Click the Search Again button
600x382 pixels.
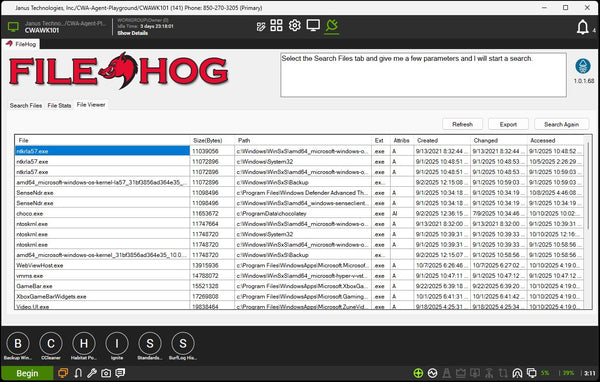pyautogui.click(x=561, y=124)
